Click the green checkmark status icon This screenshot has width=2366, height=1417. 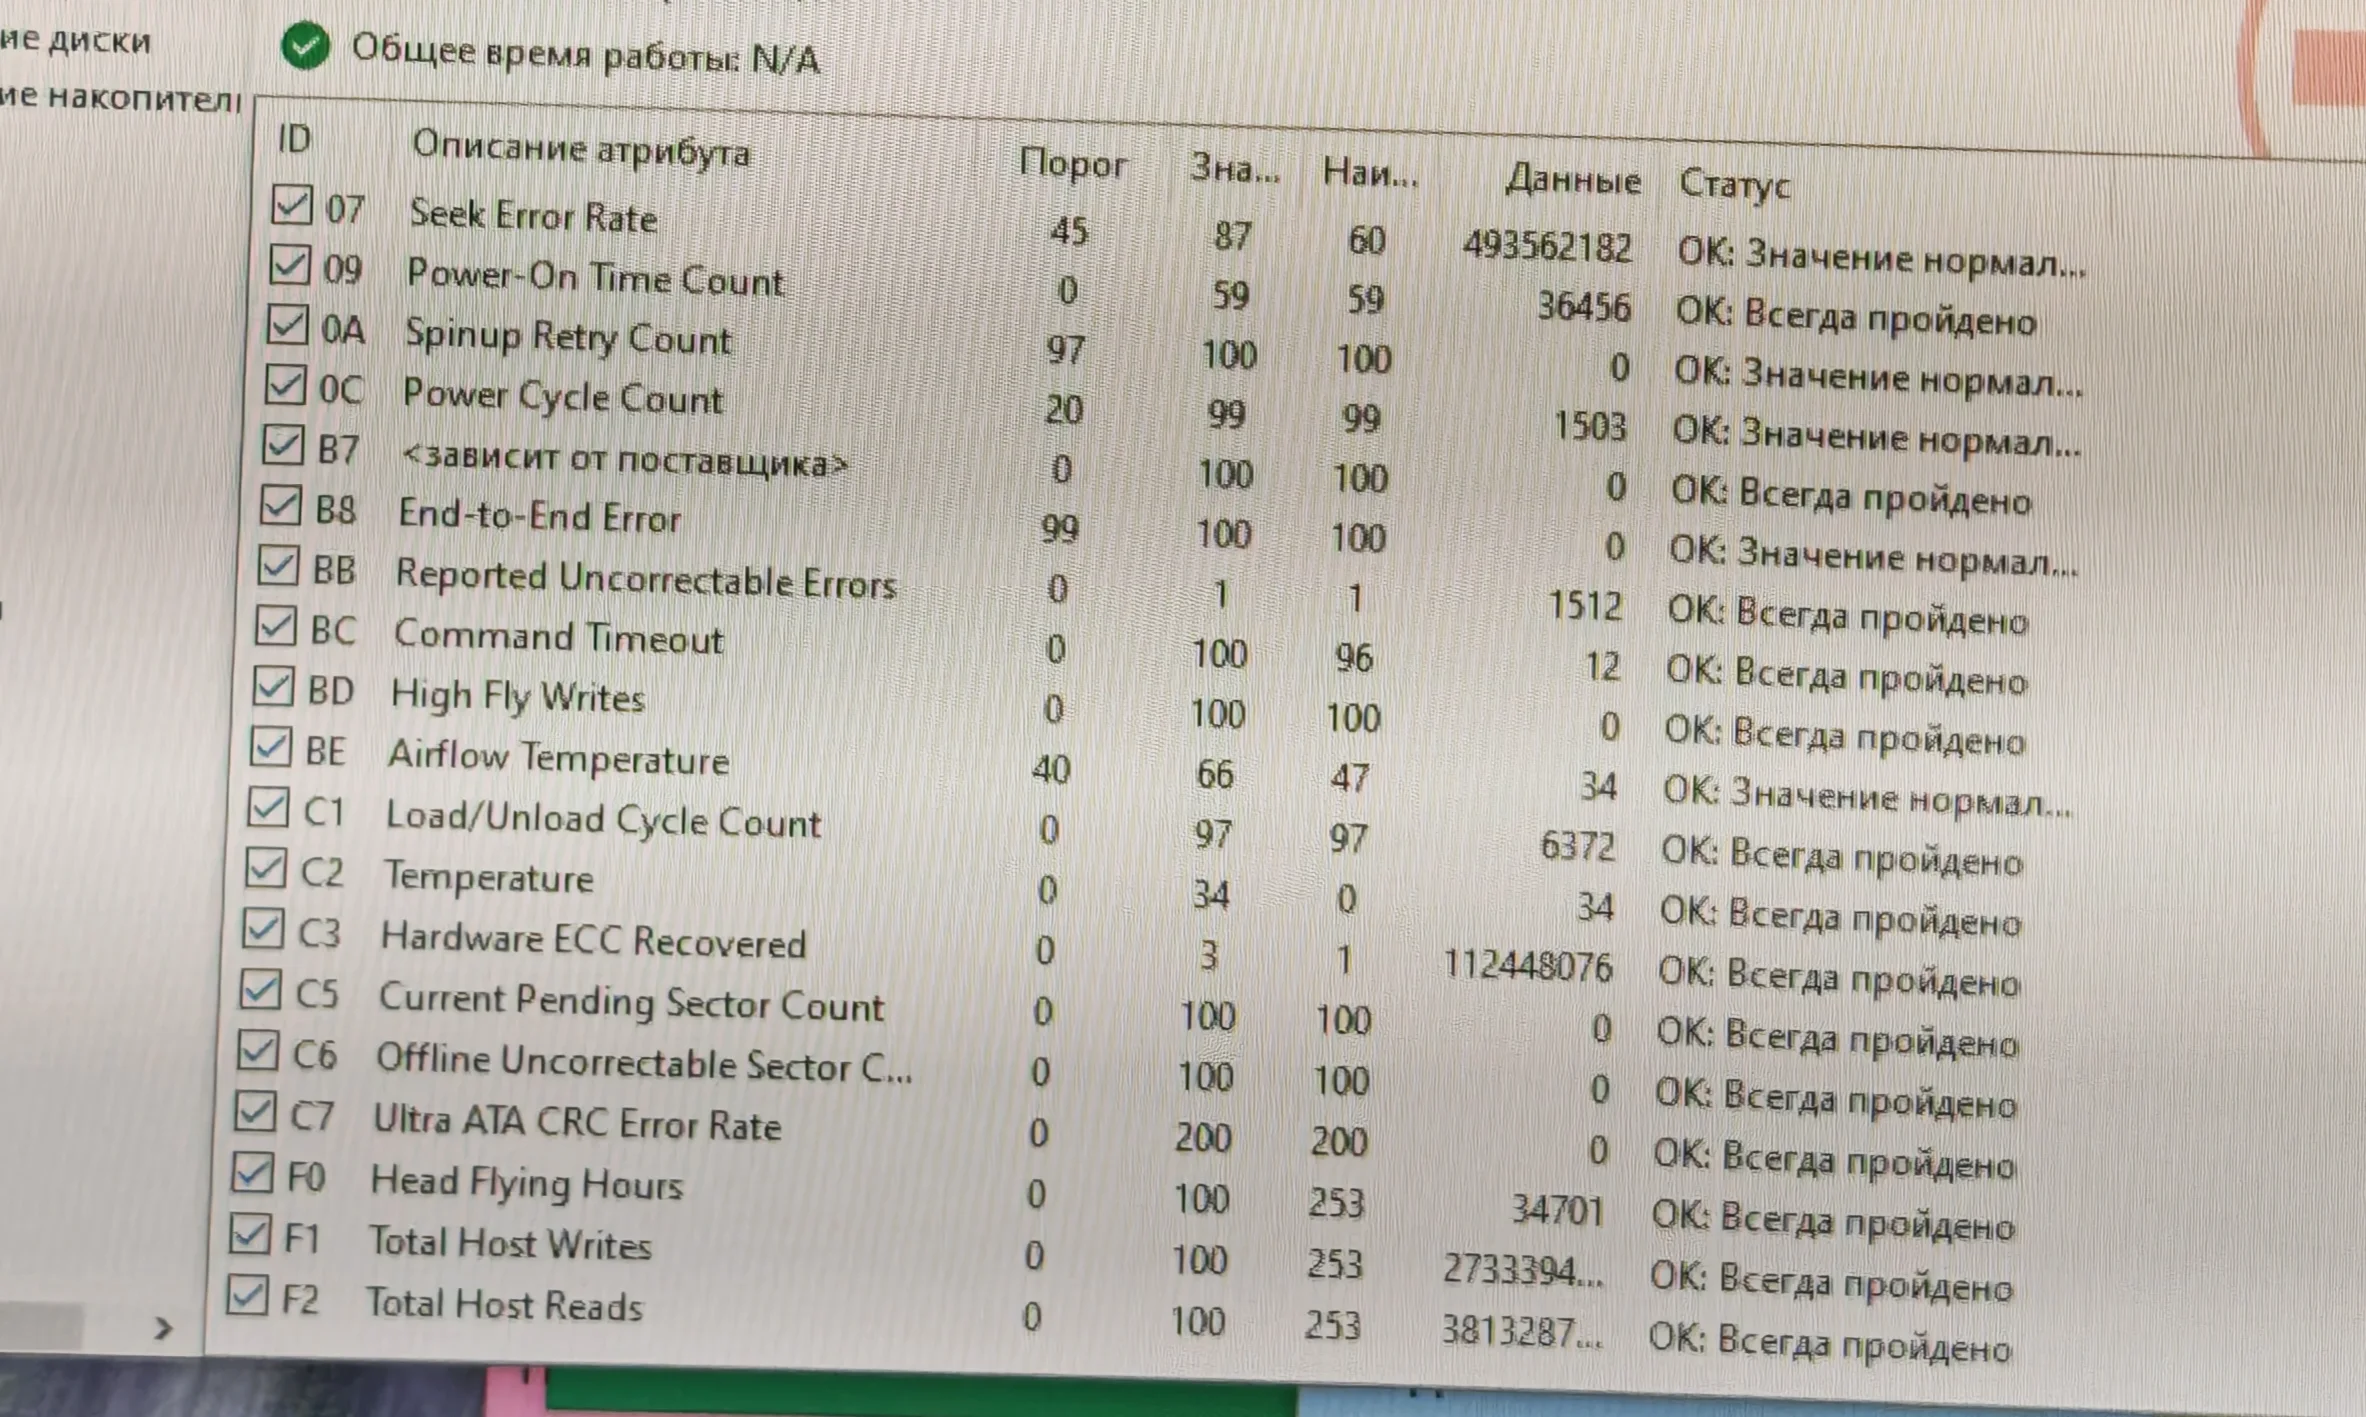tap(306, 45)
